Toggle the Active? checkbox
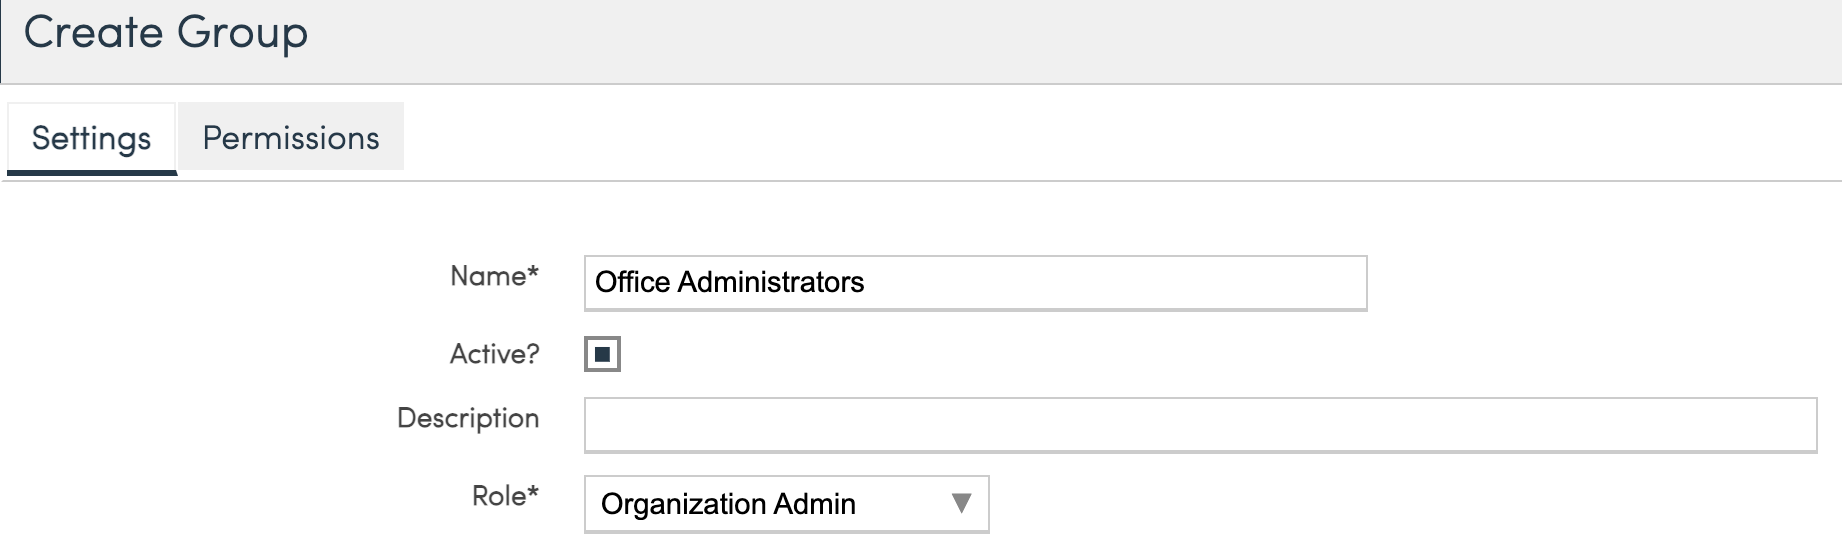The width and height of the screenshot is (1842, 554). tap(602, 354)
